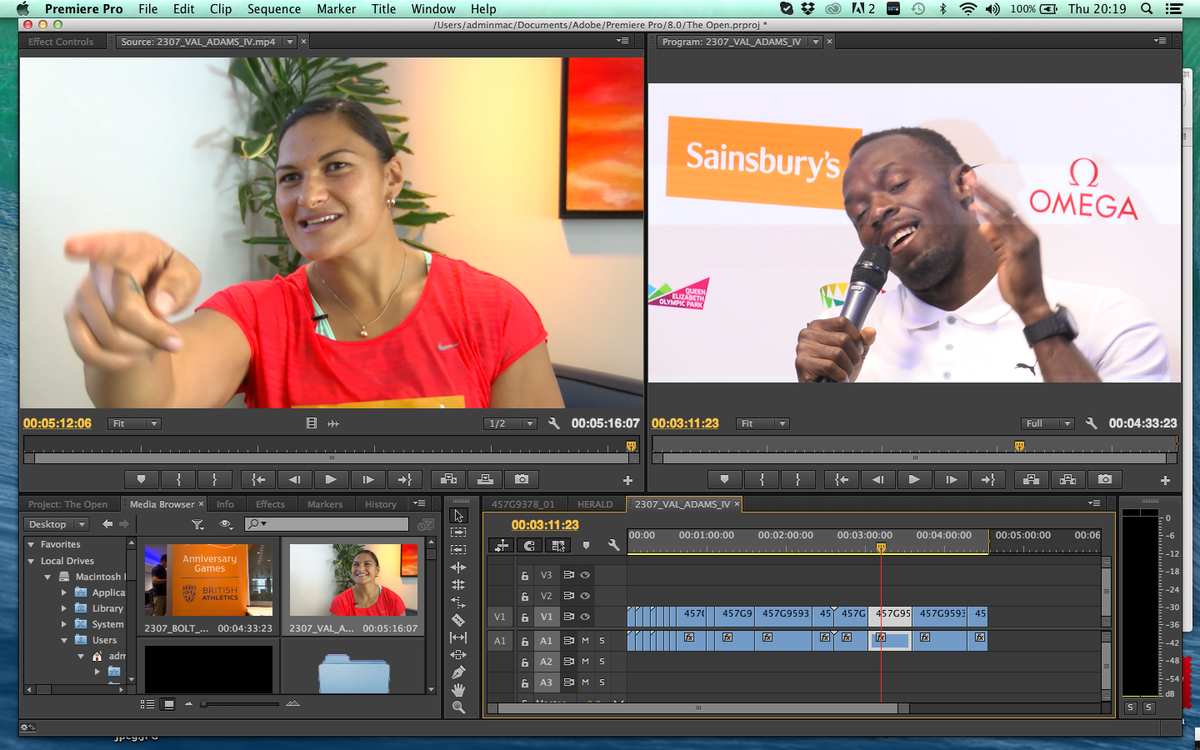The height and width of the screenshot is (750, 1200).
Task: Click the Media Browser search field
Action: click(x=327, y=524)
